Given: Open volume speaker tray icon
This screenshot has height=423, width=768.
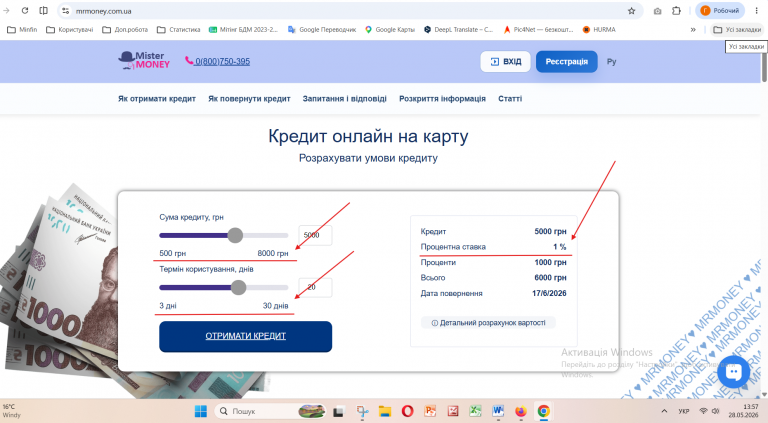Looking at the screenshot, I should click(716, 411).
